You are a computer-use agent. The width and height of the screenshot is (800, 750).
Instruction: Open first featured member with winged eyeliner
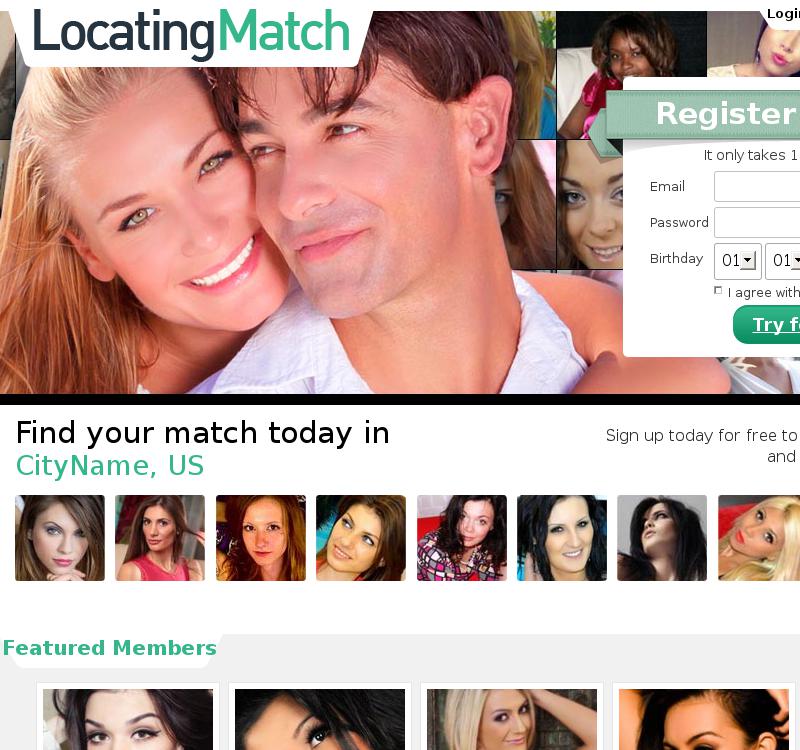(x=128, y=719)
